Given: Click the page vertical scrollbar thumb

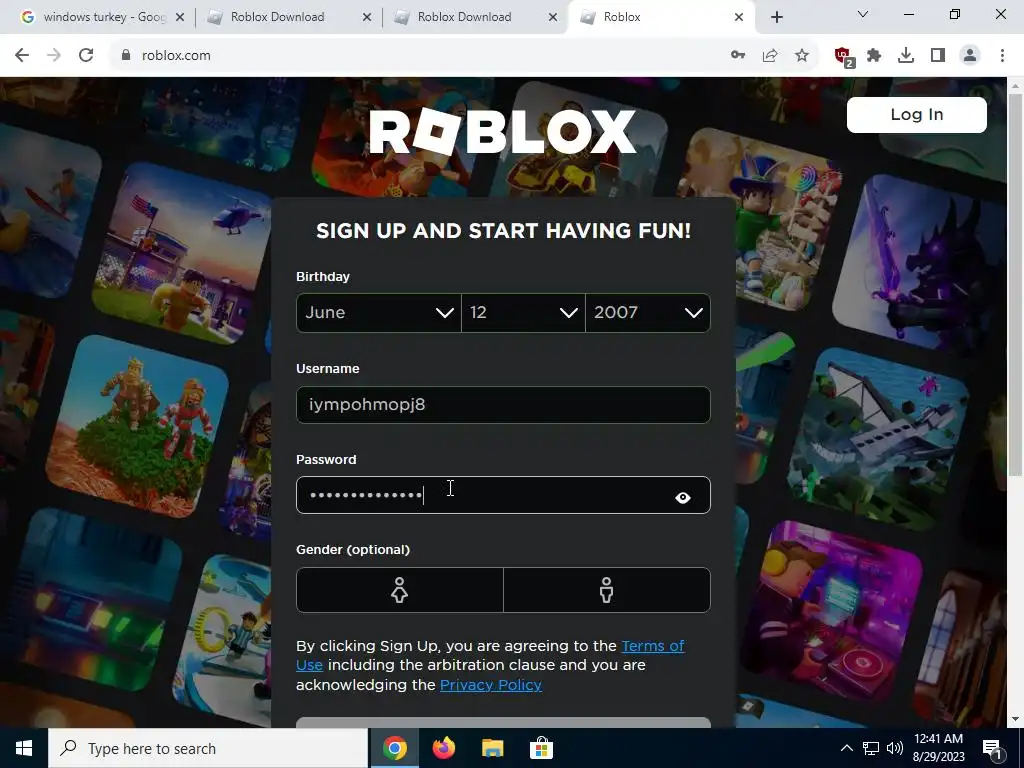Looking at the screenshot, I should (1016, 284).
